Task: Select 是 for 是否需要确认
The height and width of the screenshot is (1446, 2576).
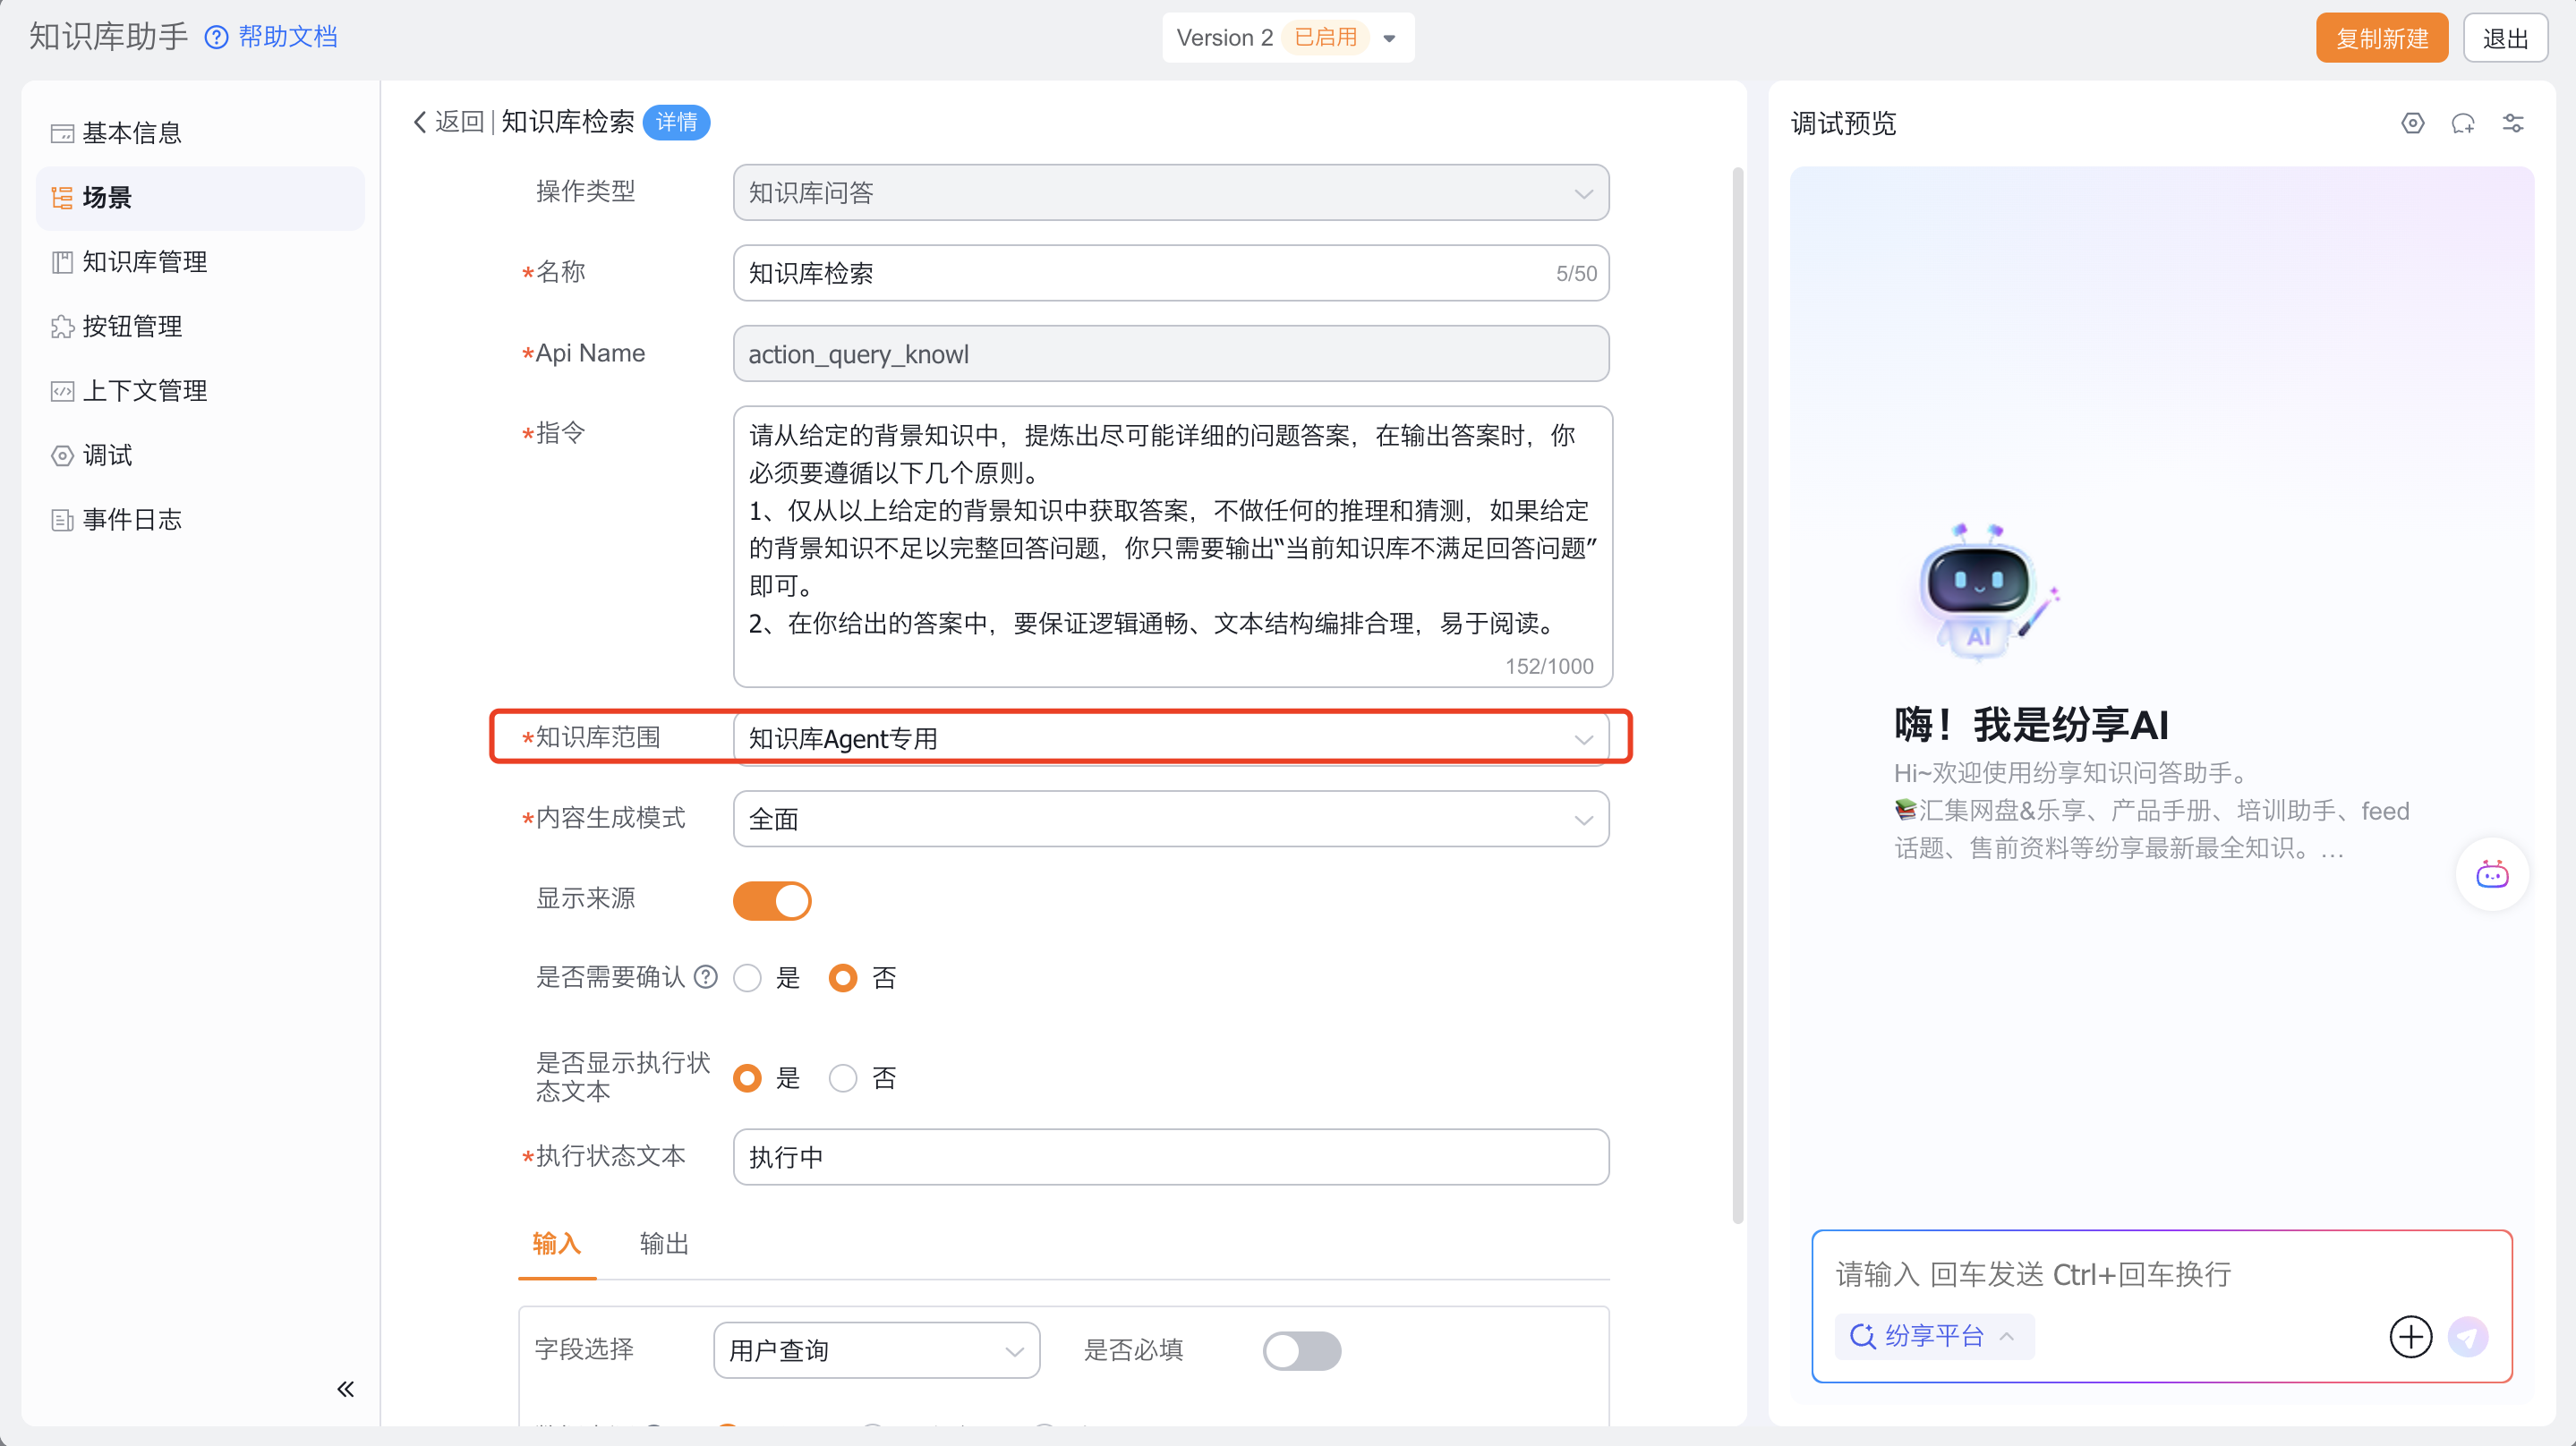Action: click(x=748, y=978)
